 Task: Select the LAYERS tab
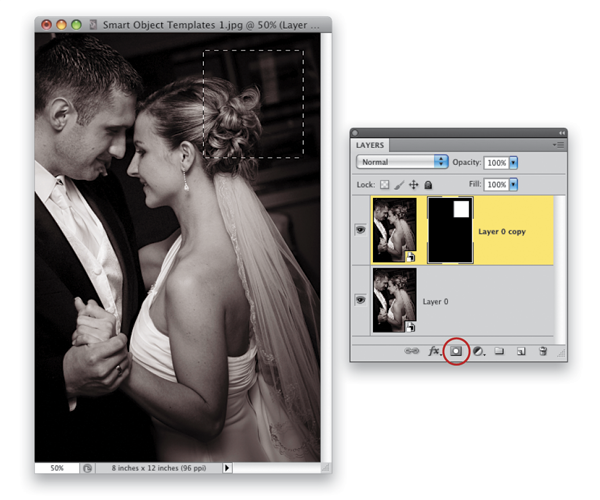(370, 145)
